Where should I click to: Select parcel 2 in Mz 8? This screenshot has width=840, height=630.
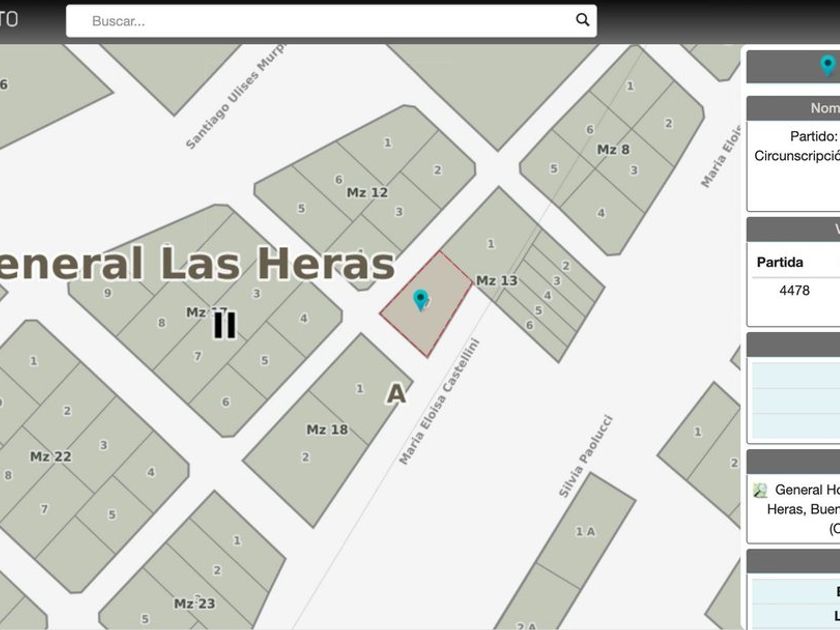[669, 123]
